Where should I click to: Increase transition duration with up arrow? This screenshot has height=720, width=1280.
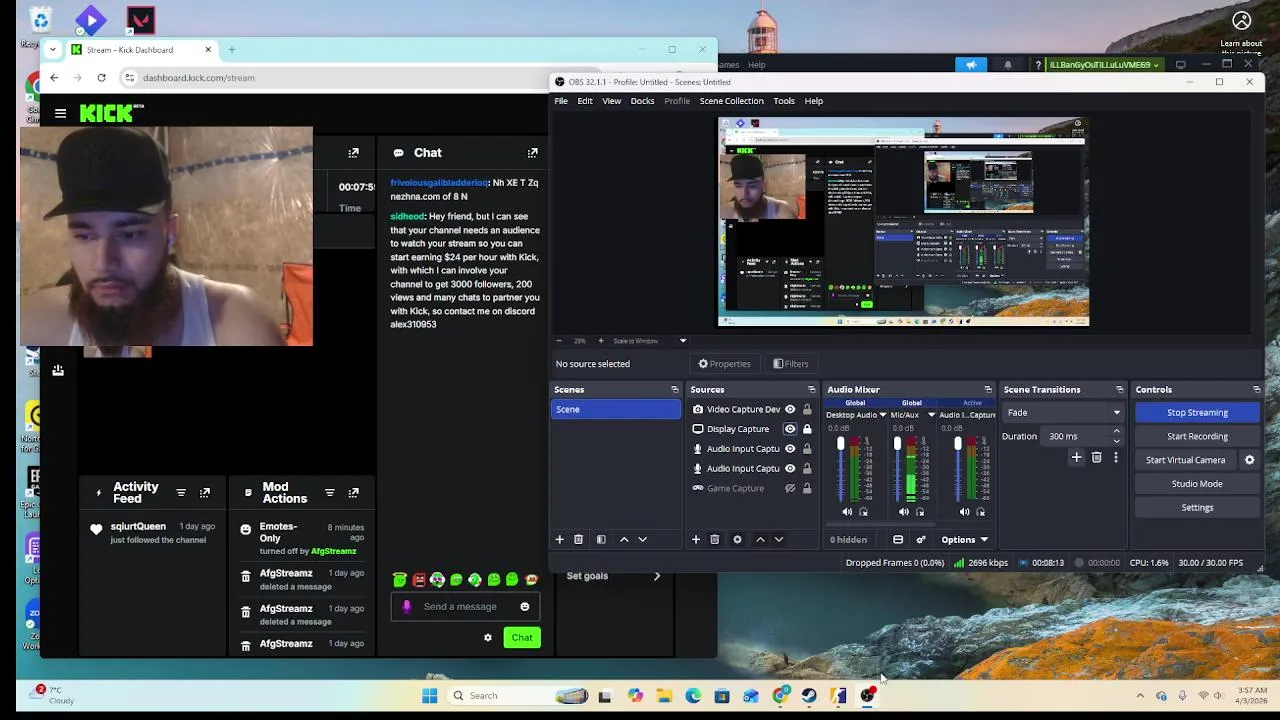1116,432
